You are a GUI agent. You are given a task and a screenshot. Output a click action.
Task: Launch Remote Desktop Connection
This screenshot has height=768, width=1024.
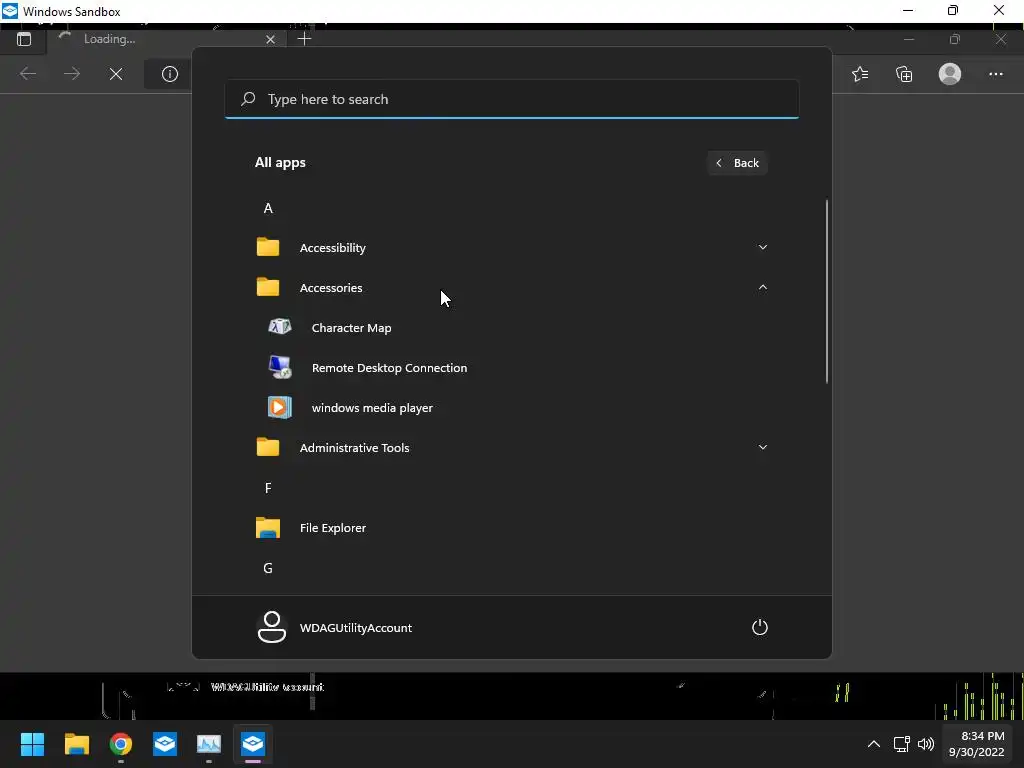click(389, 368)
